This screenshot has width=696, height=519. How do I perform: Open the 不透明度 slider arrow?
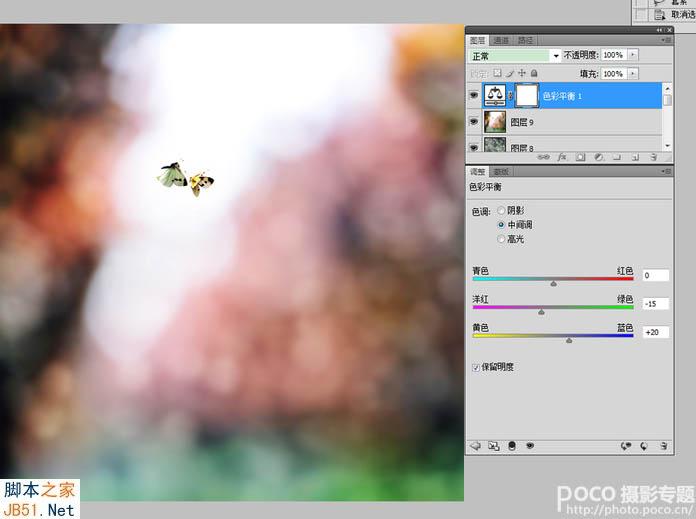[633, 55]
